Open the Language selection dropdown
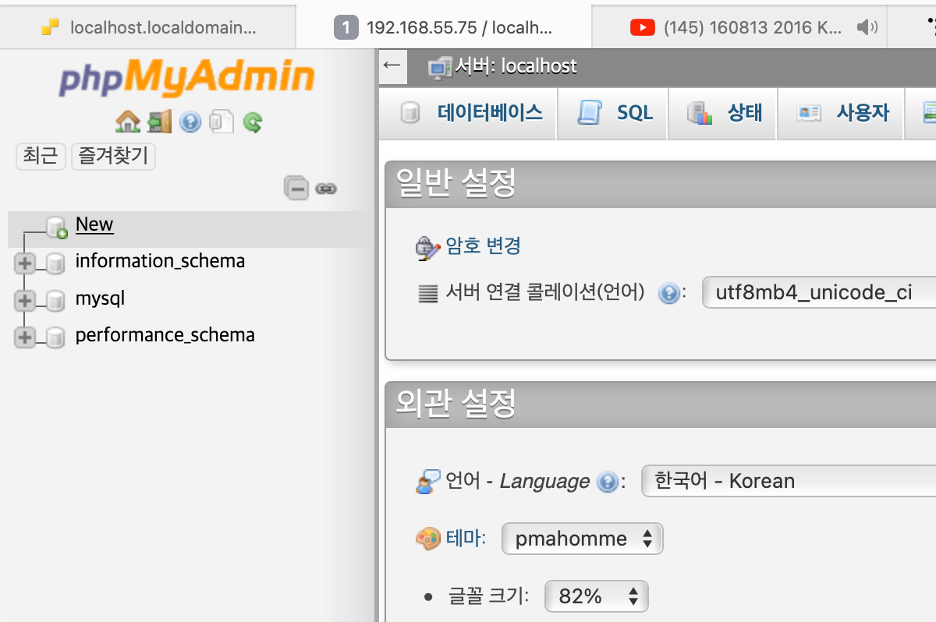936x622 pixels. click(x=789, y=481)
